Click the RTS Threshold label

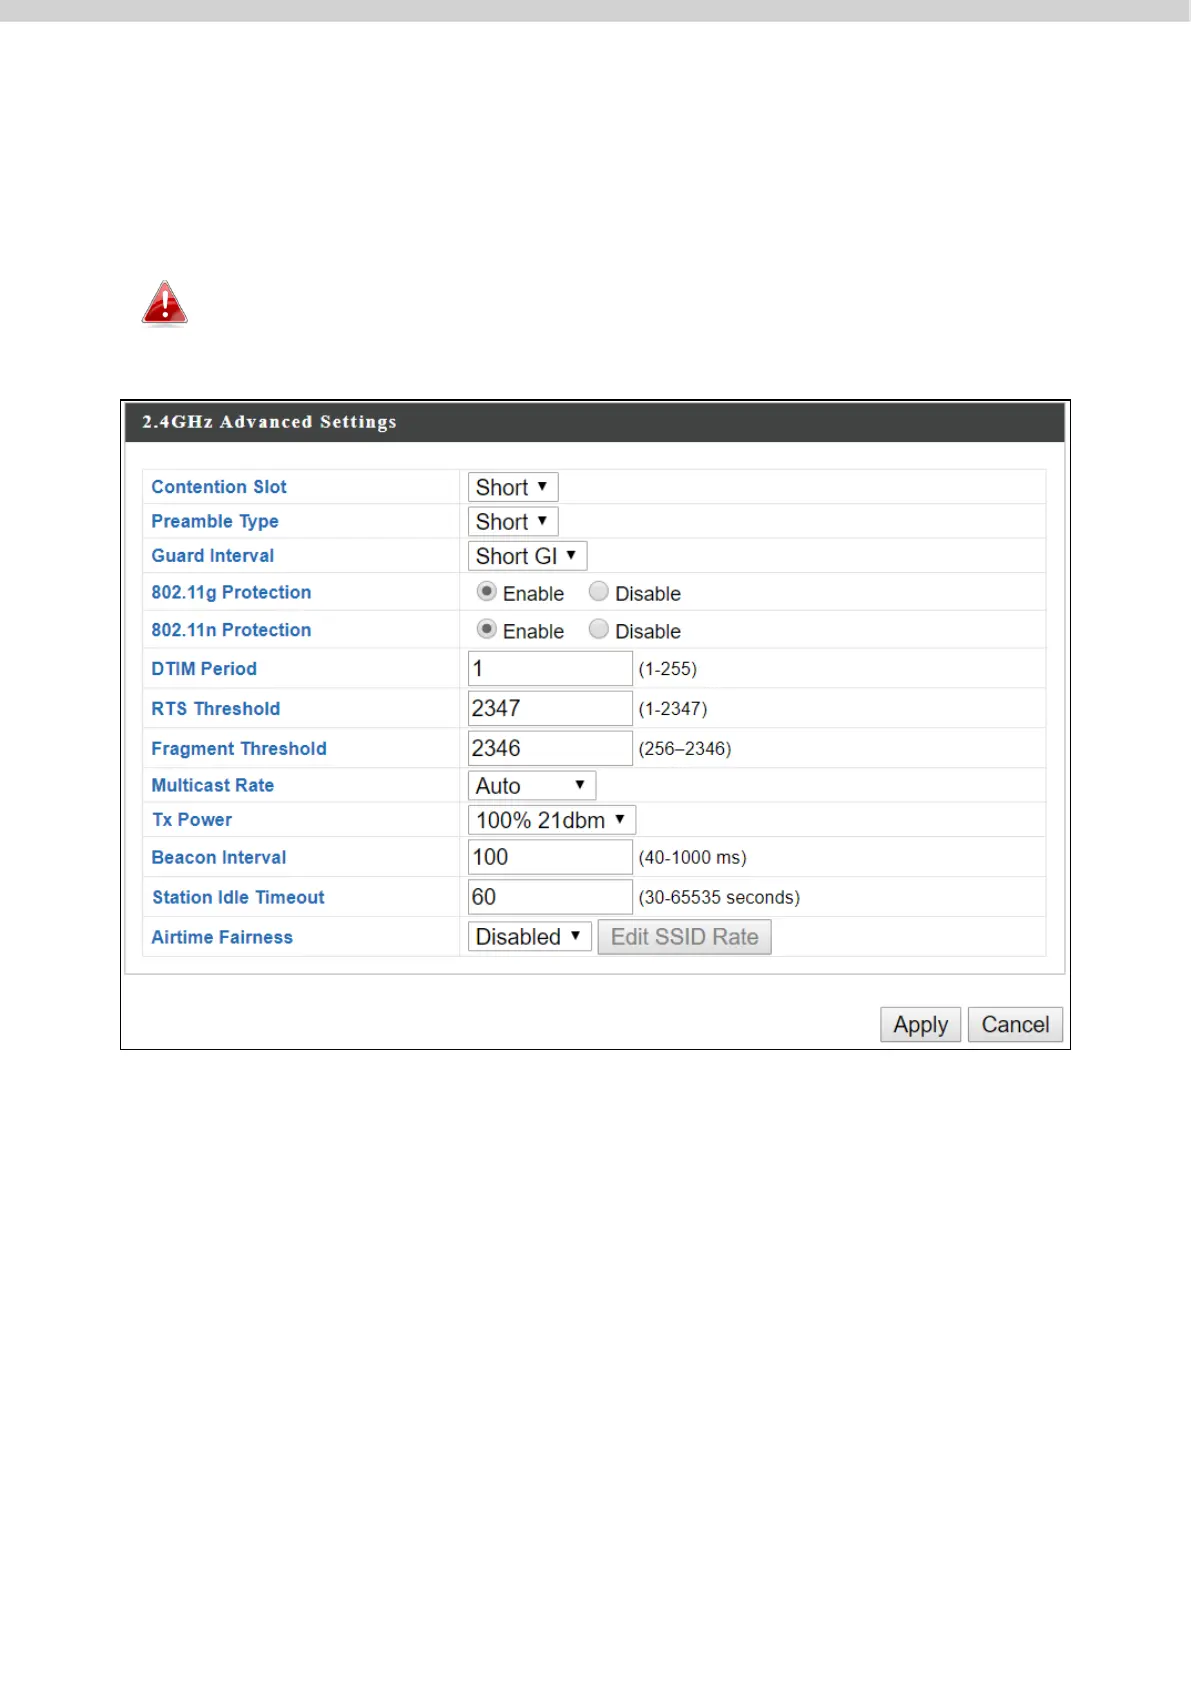[216, 708]
